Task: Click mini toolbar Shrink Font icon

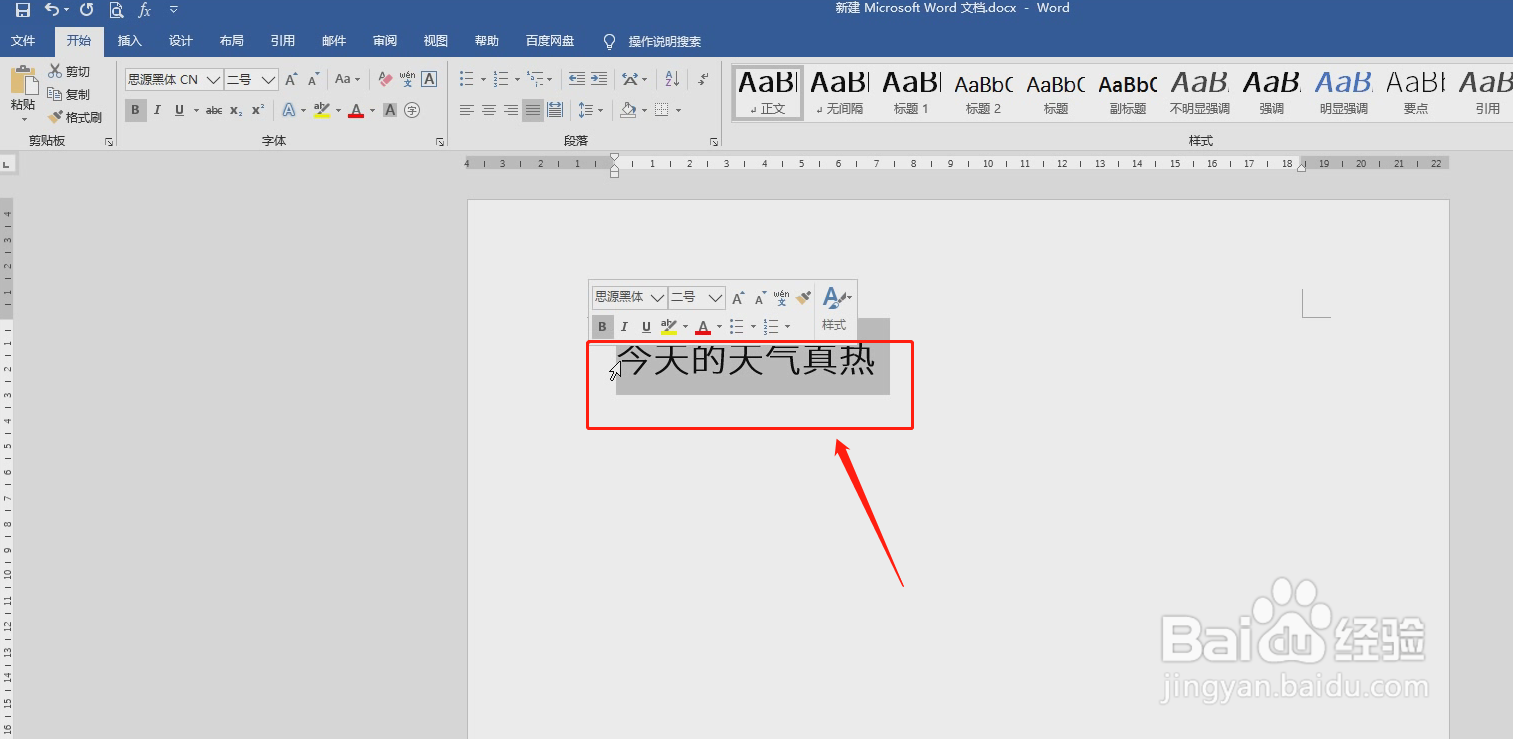Action: [x=760, y=297]
